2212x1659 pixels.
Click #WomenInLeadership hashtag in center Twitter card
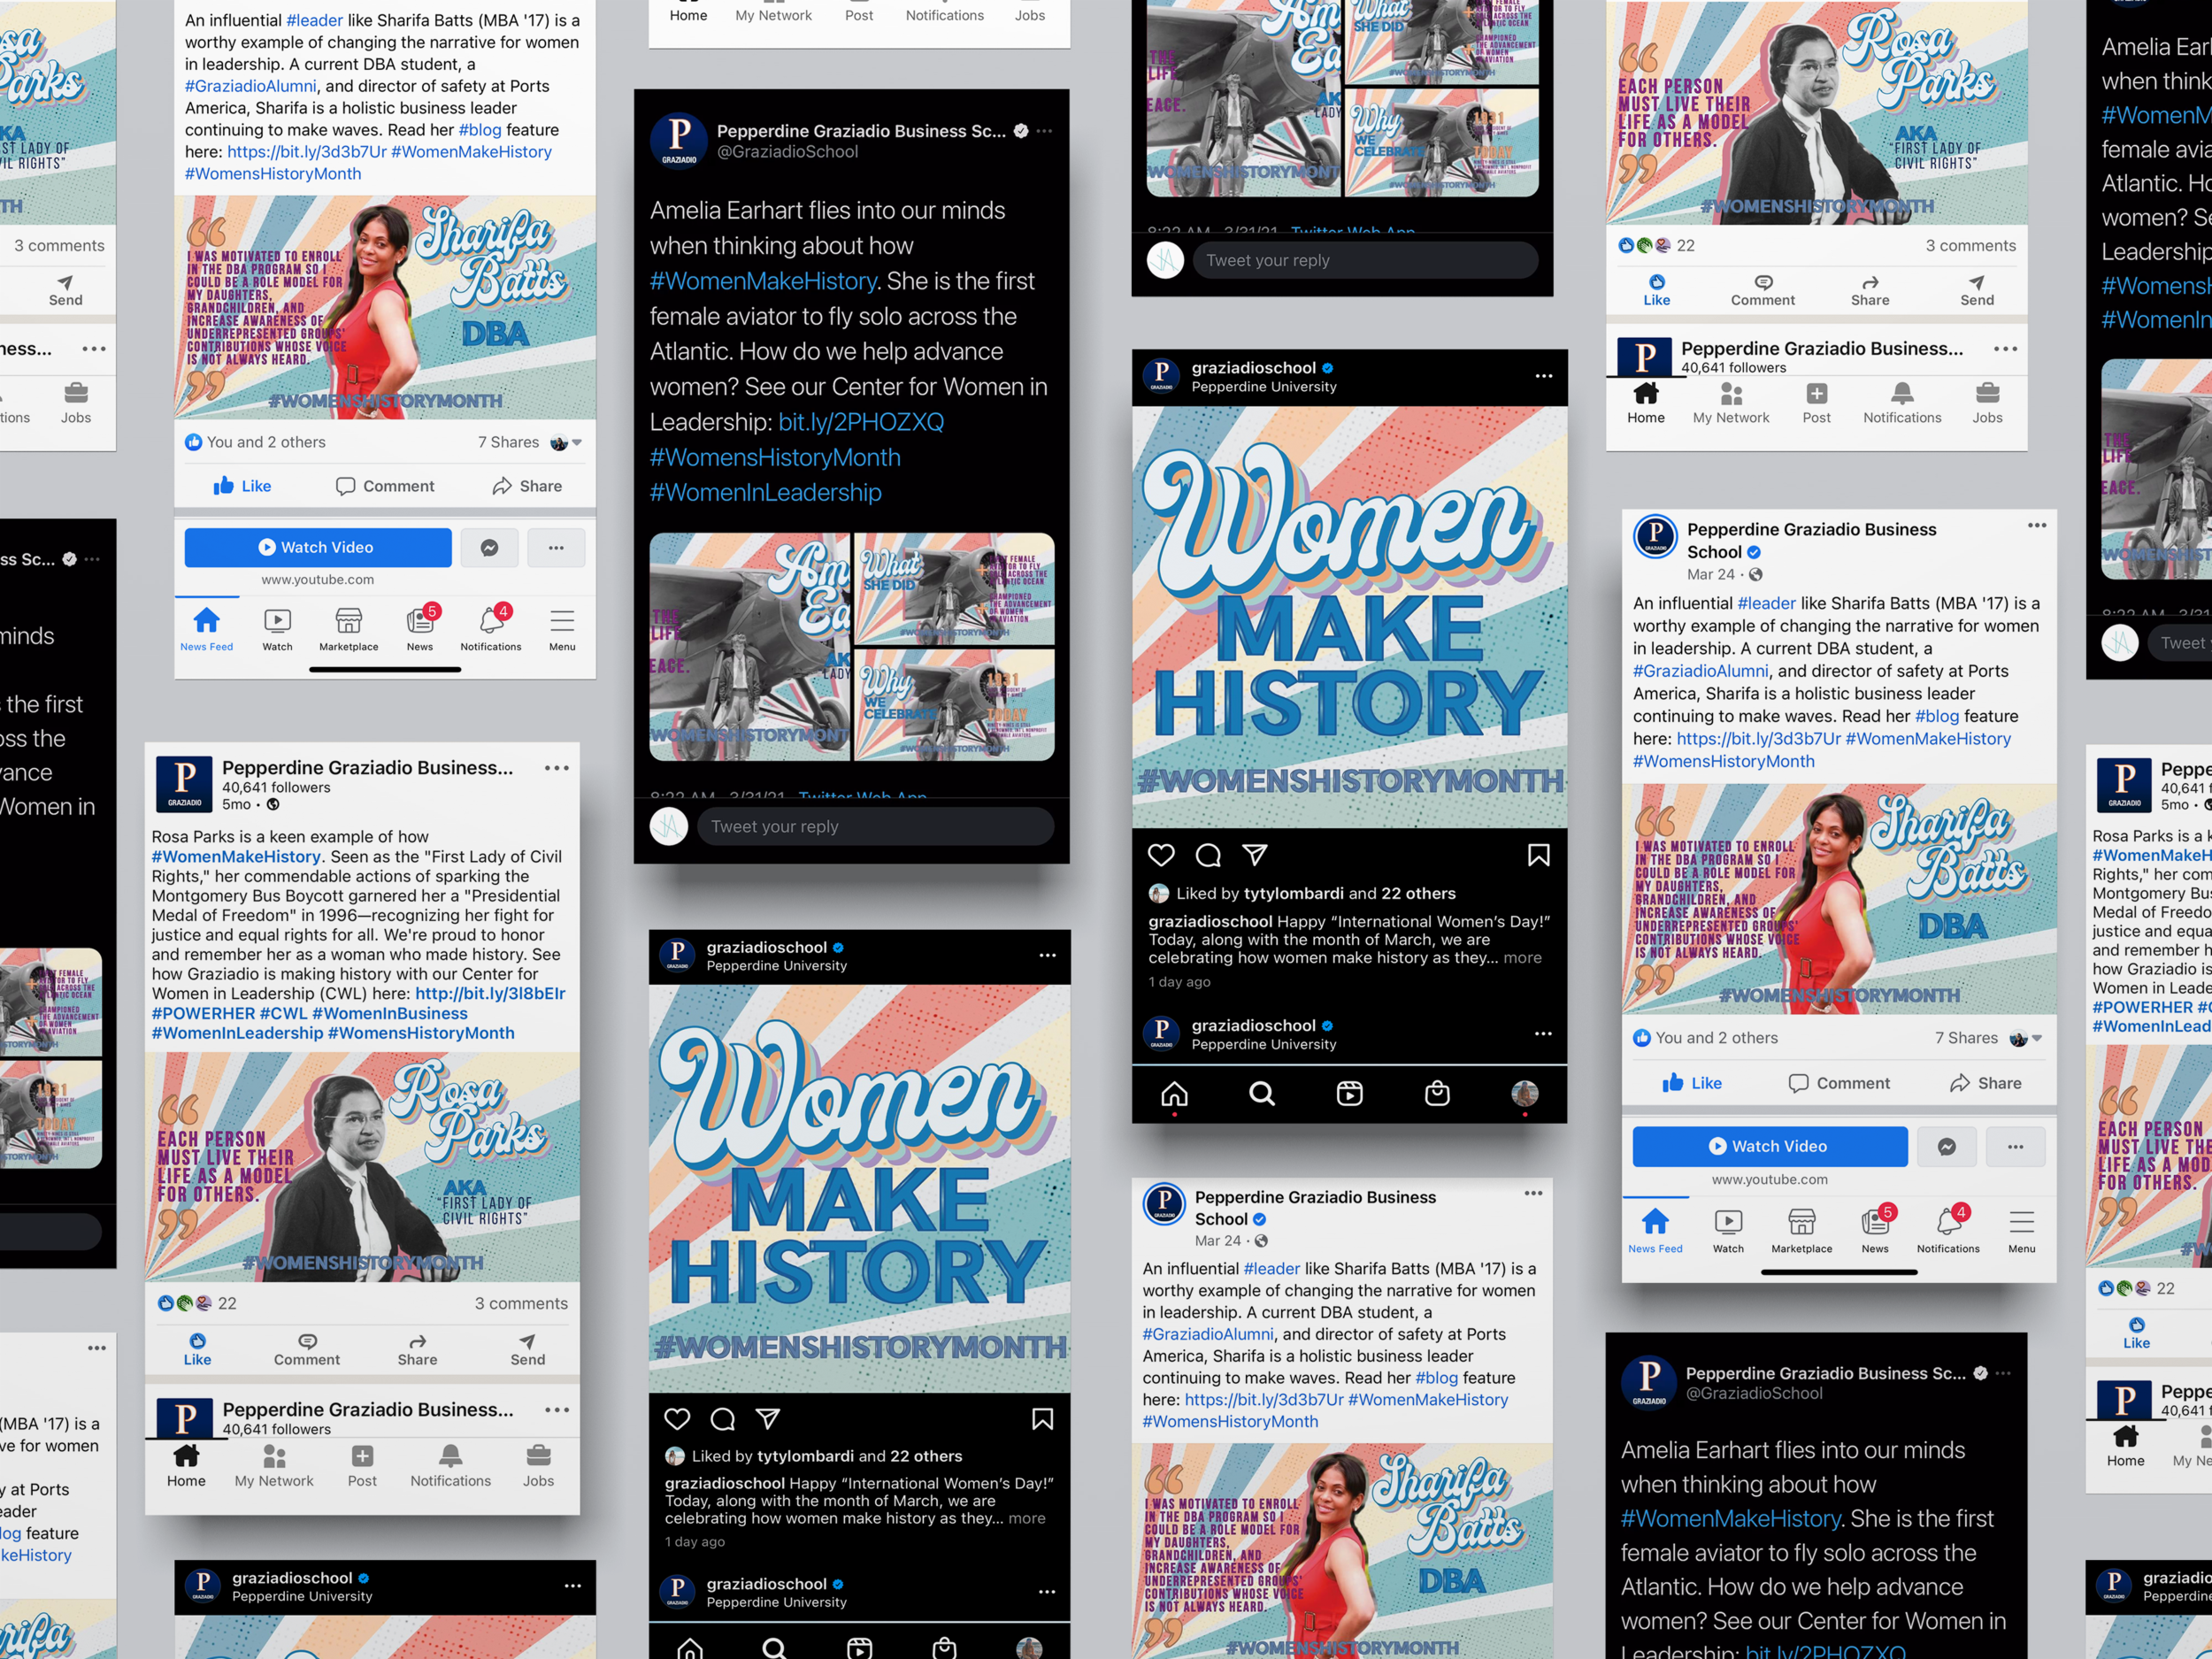766,493
